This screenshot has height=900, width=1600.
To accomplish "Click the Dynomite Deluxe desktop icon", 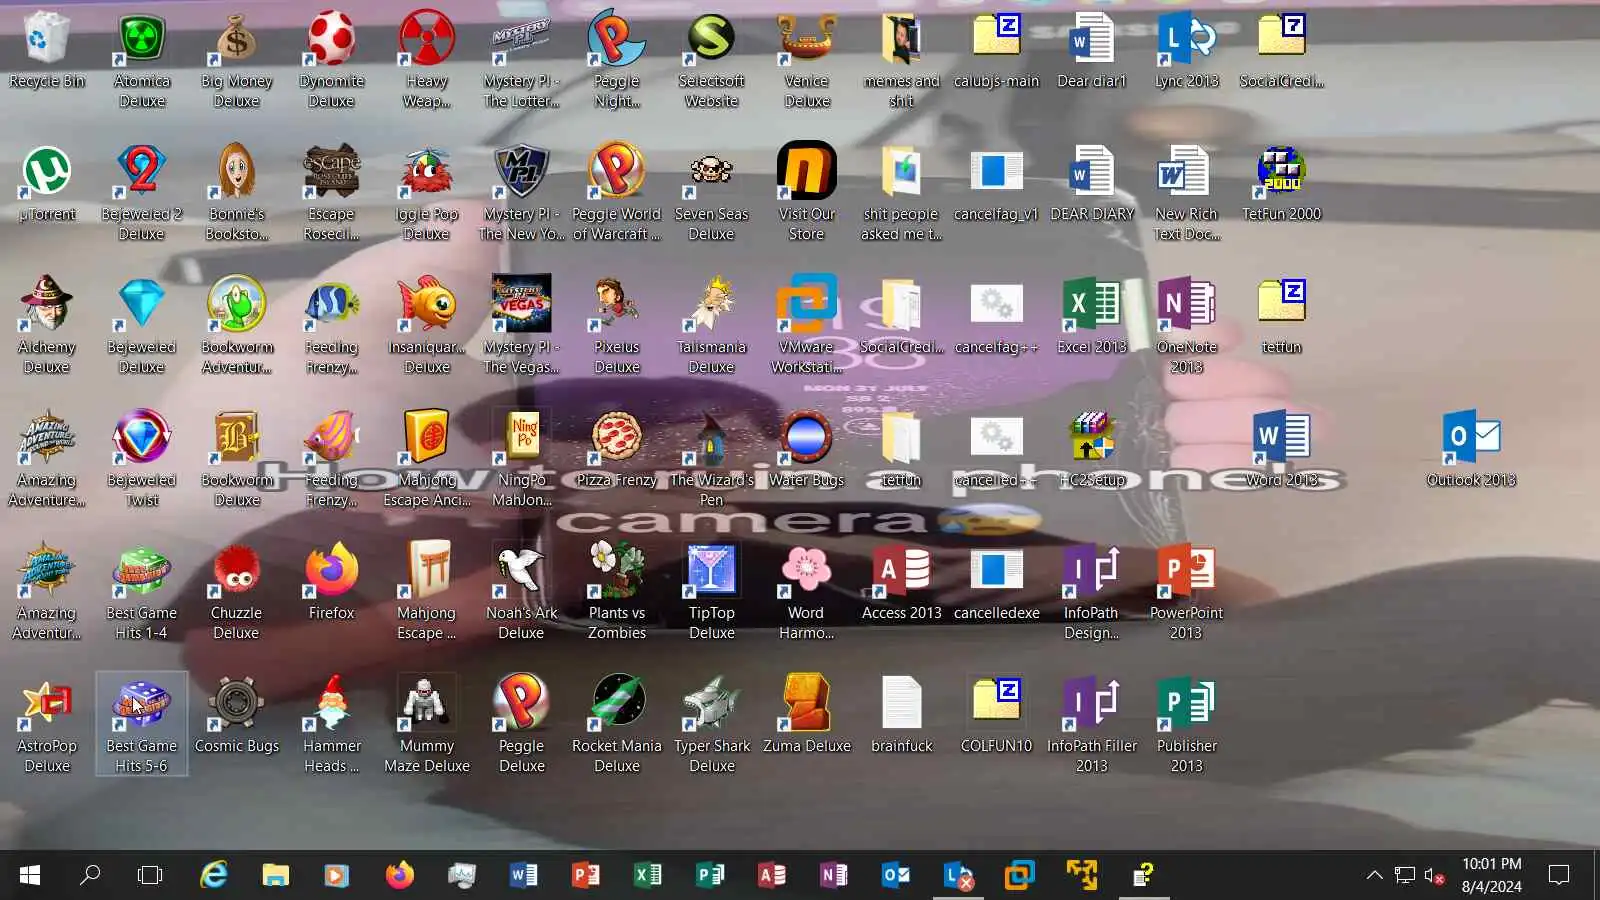I will [332, 60].
